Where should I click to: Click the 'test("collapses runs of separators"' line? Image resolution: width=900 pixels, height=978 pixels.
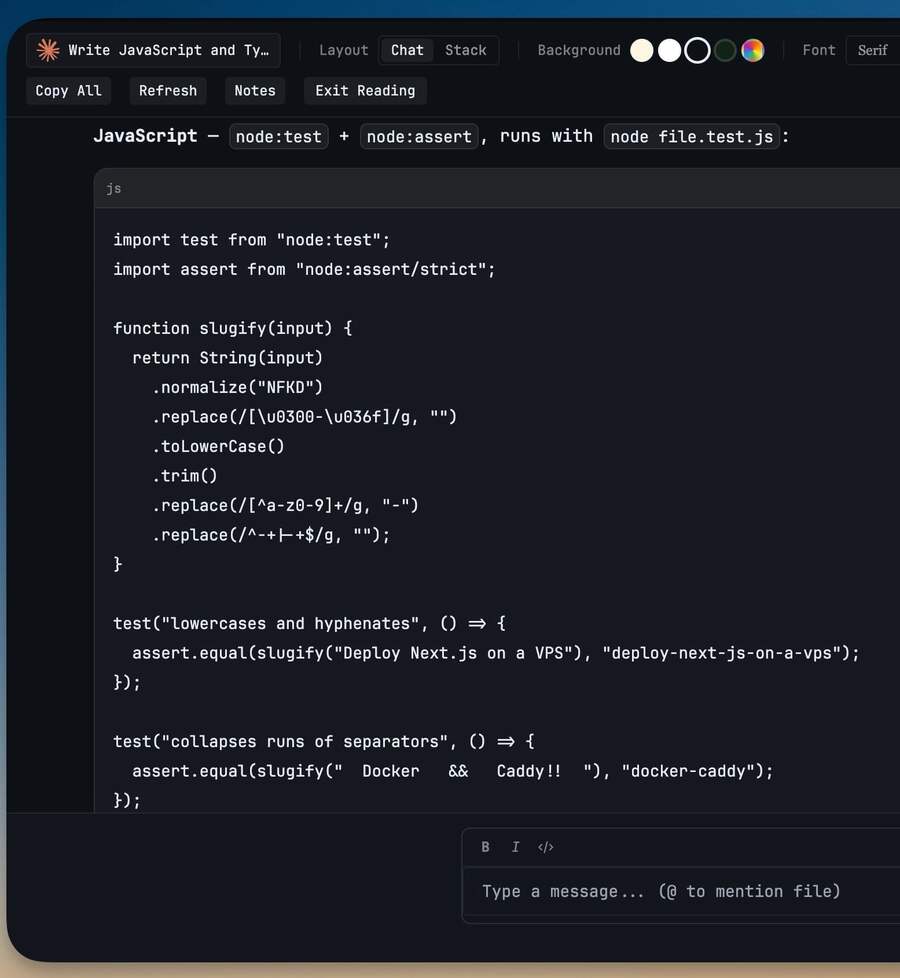[324, 742]
